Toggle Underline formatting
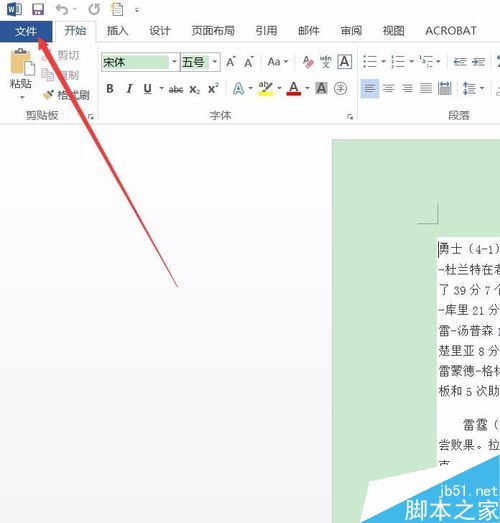 (147, 89)
